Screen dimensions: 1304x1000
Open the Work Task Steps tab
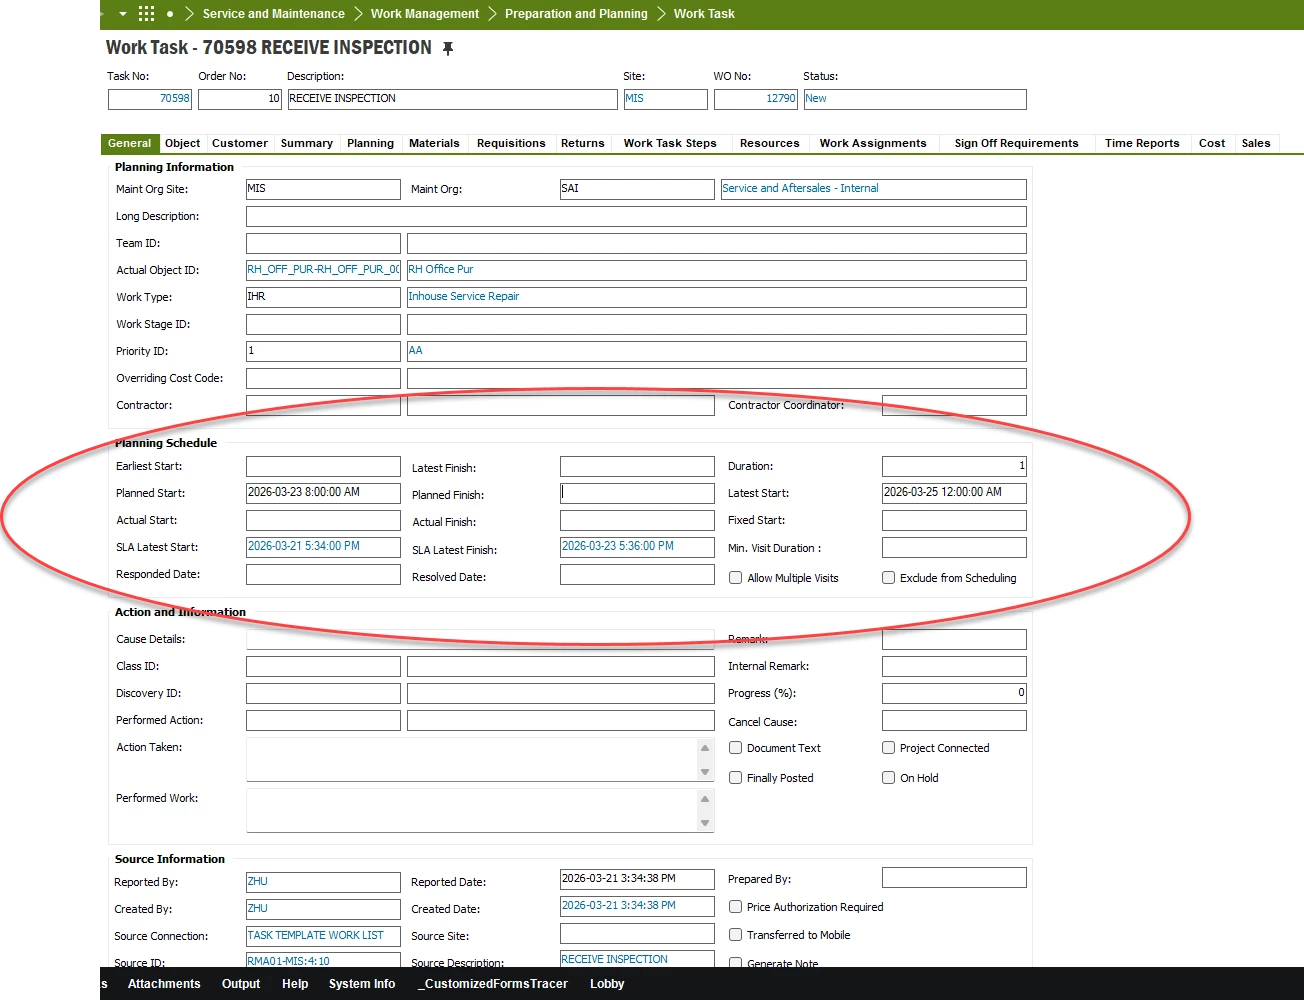pyautogui.click(x=670, y=143)
